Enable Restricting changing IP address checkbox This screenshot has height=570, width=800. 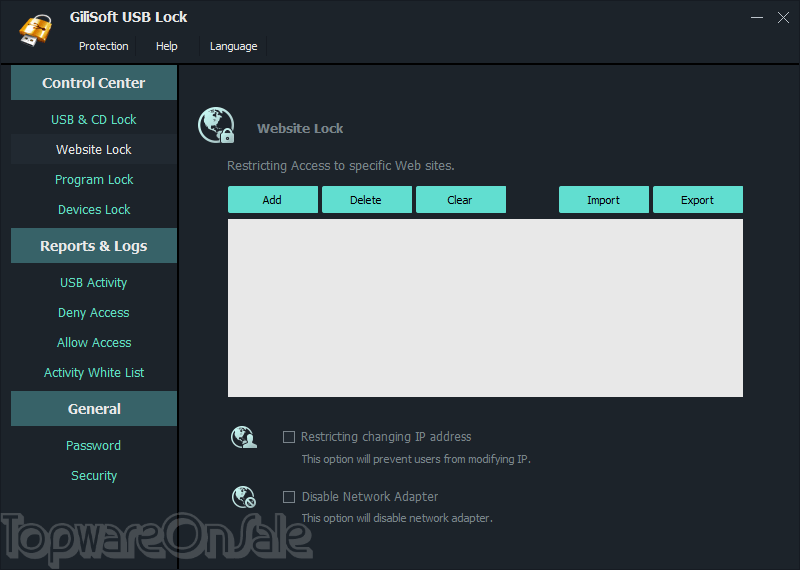tap(289, 437)
